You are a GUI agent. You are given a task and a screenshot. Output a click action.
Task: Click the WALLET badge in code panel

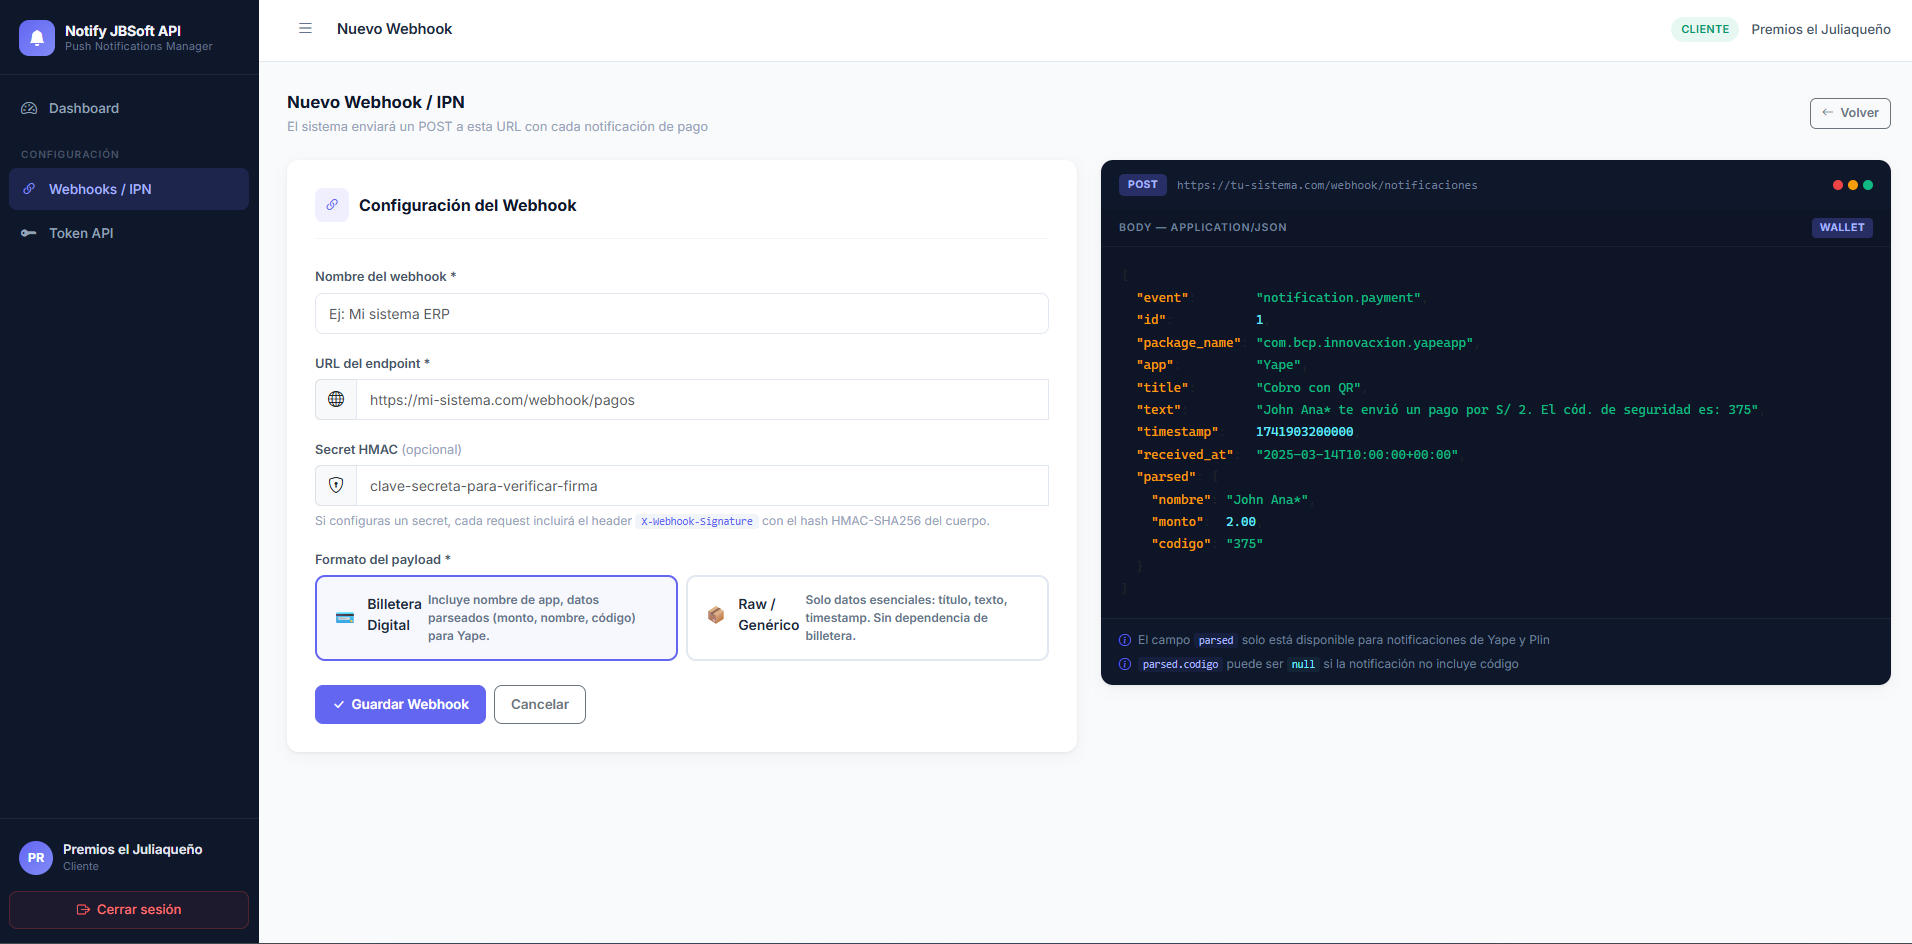pos(1841,228)
